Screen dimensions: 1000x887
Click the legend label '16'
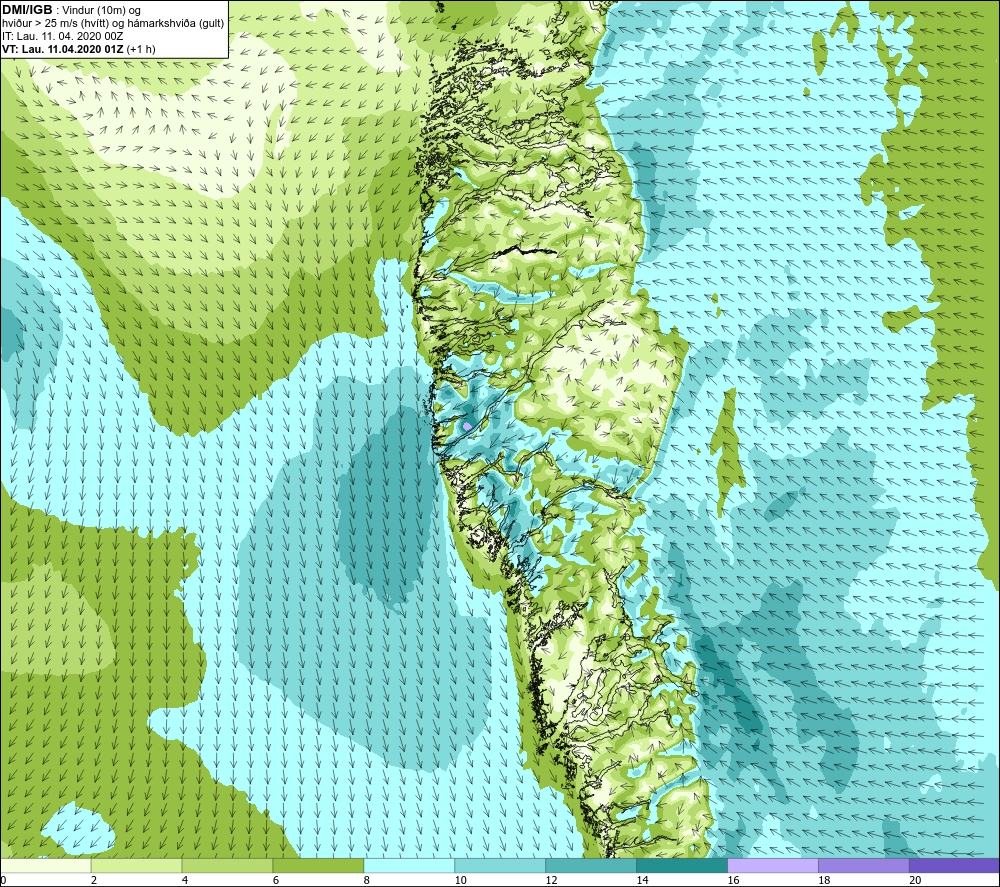click(733, 880)
